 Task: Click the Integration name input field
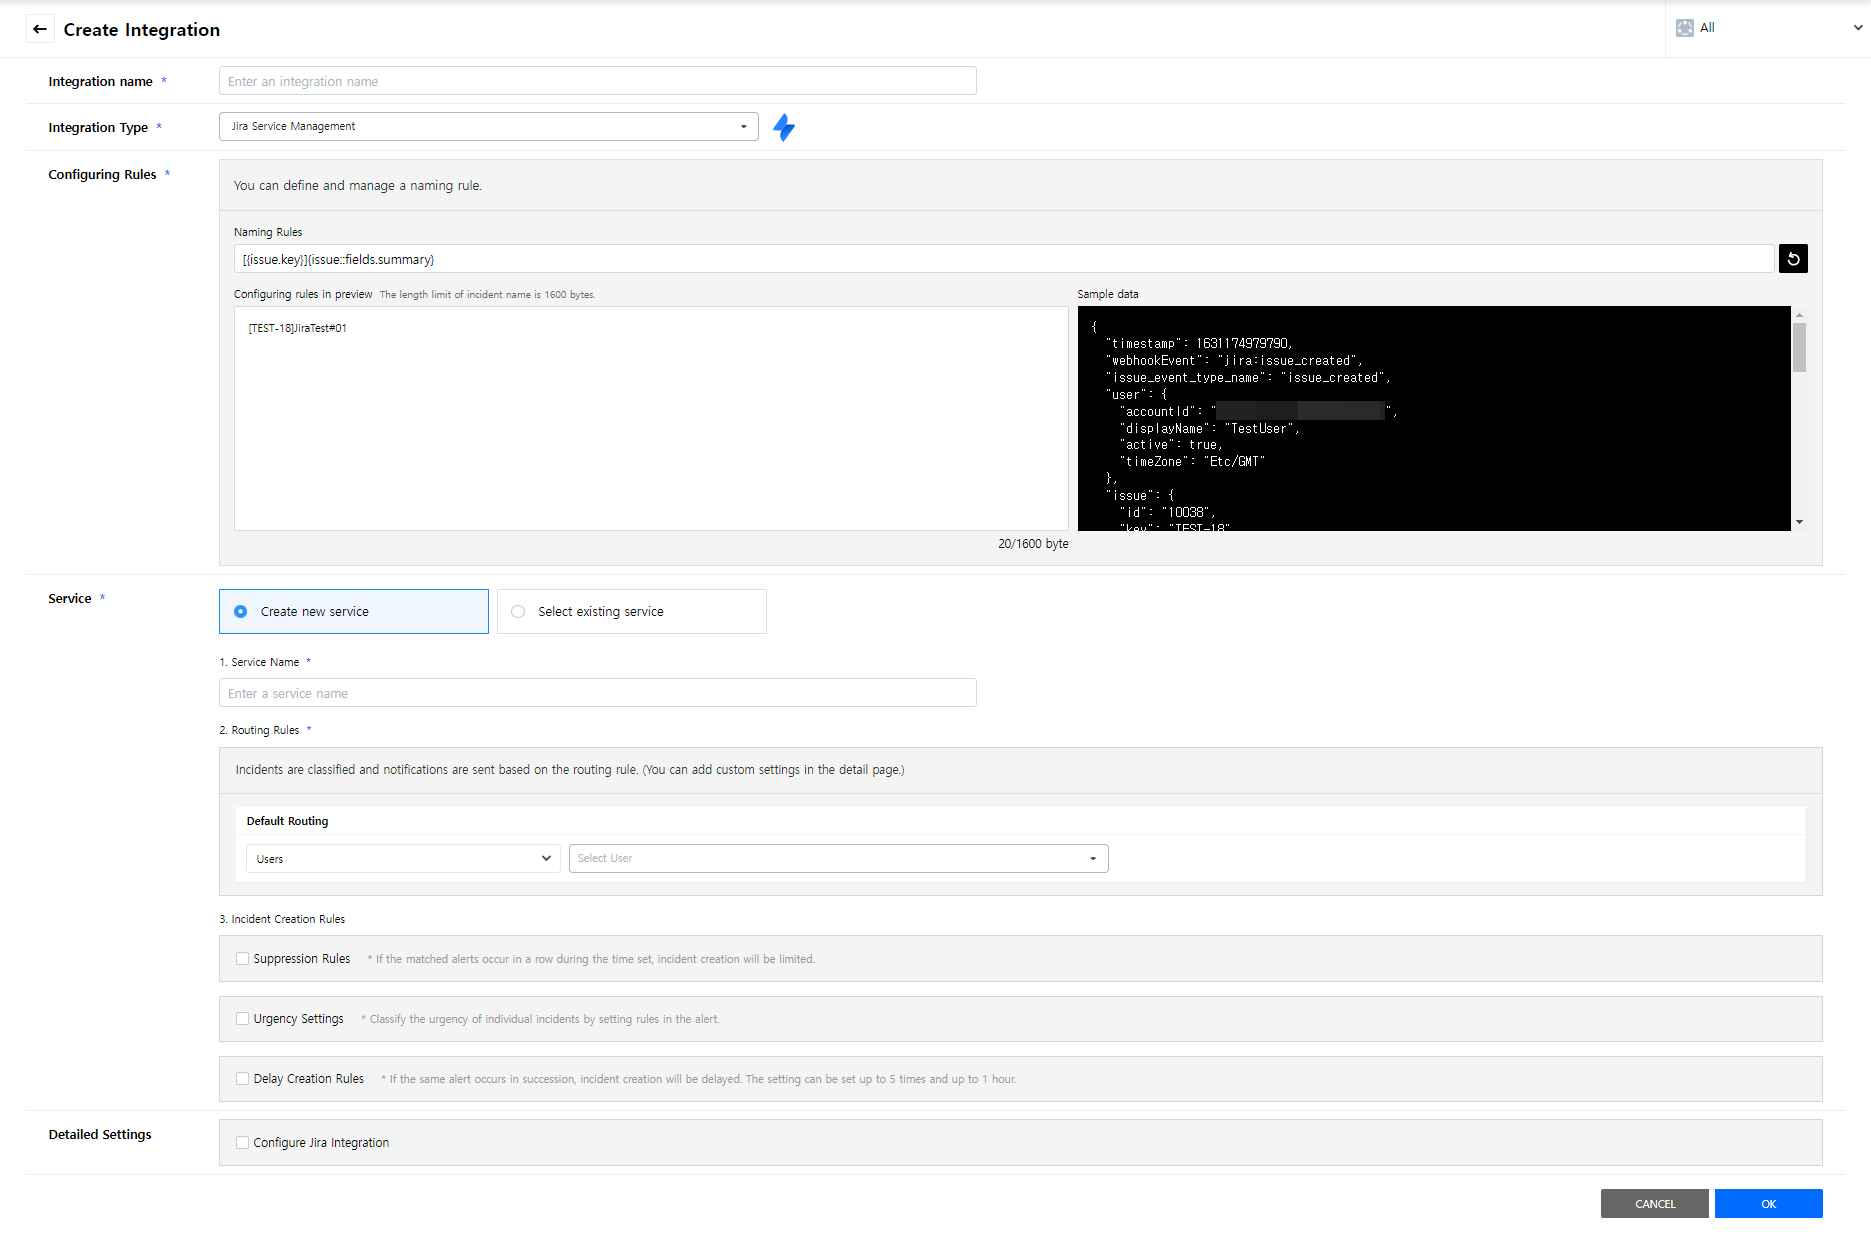(x=597, y=81)
